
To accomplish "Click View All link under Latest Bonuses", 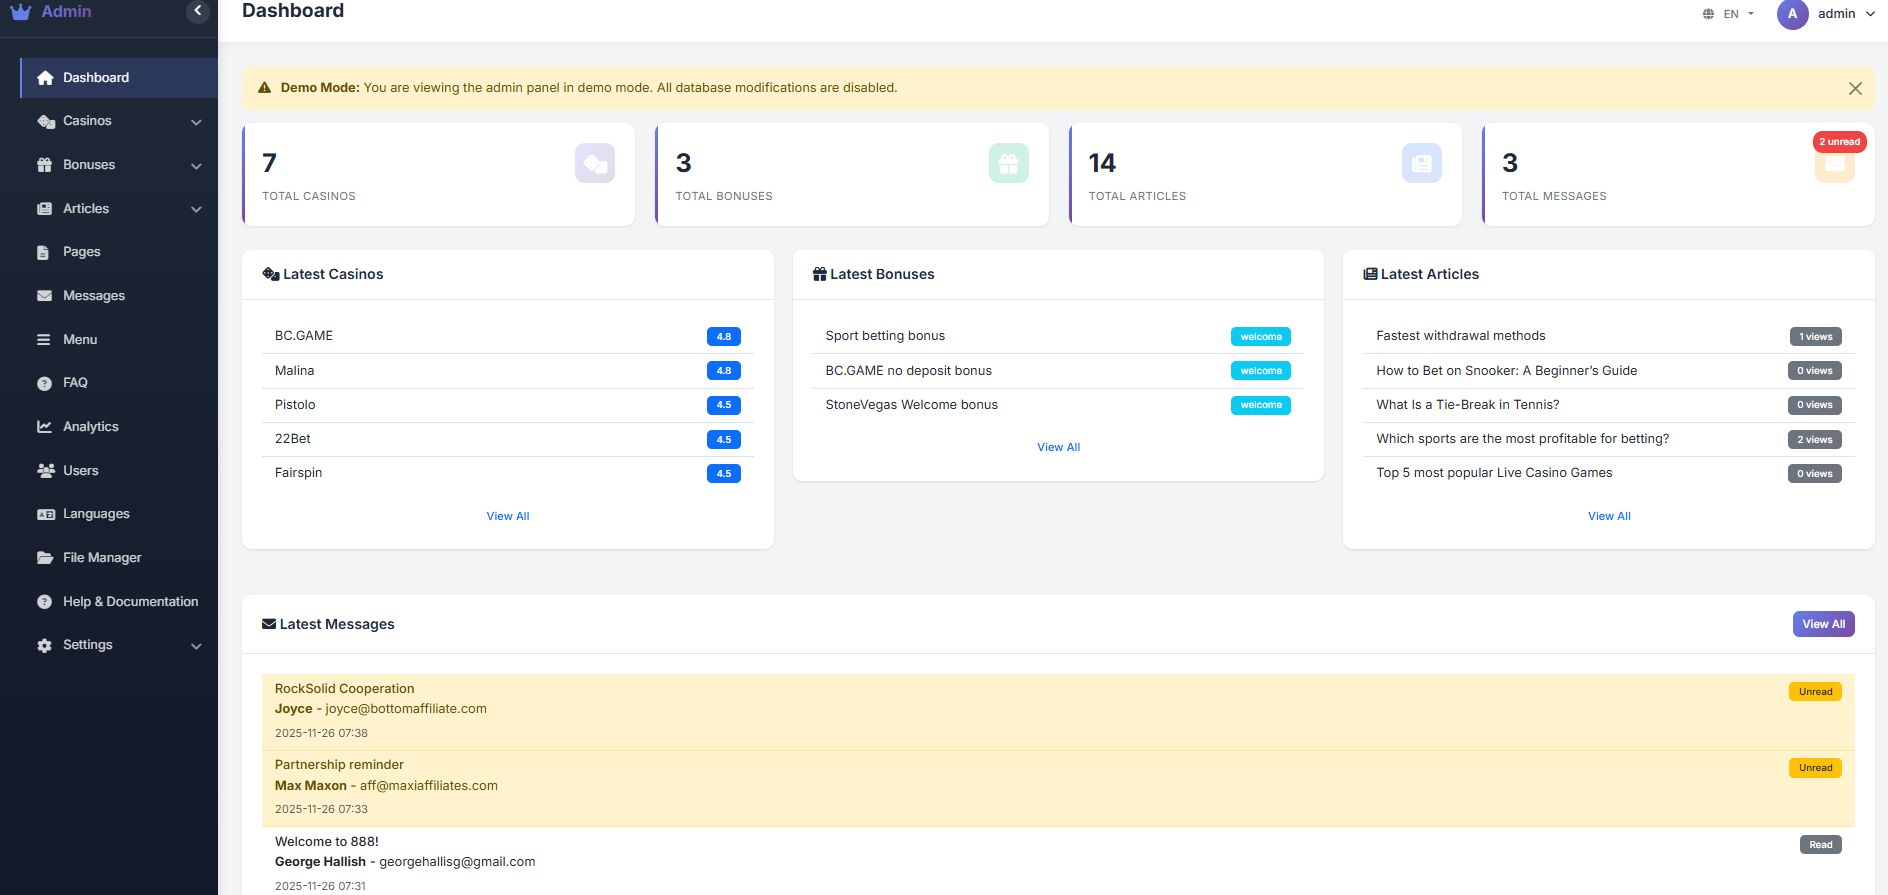I will (x=1058, y=447).
